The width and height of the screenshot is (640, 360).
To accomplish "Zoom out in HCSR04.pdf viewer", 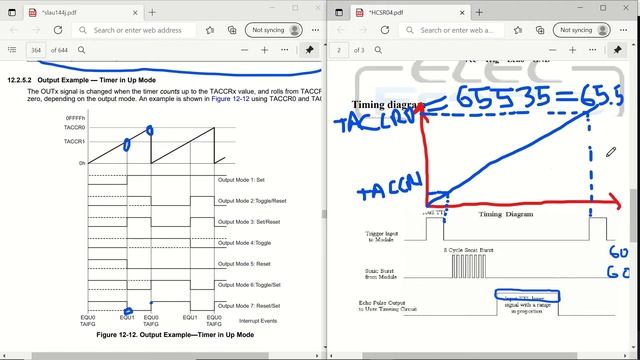I will tap(553, 50).
